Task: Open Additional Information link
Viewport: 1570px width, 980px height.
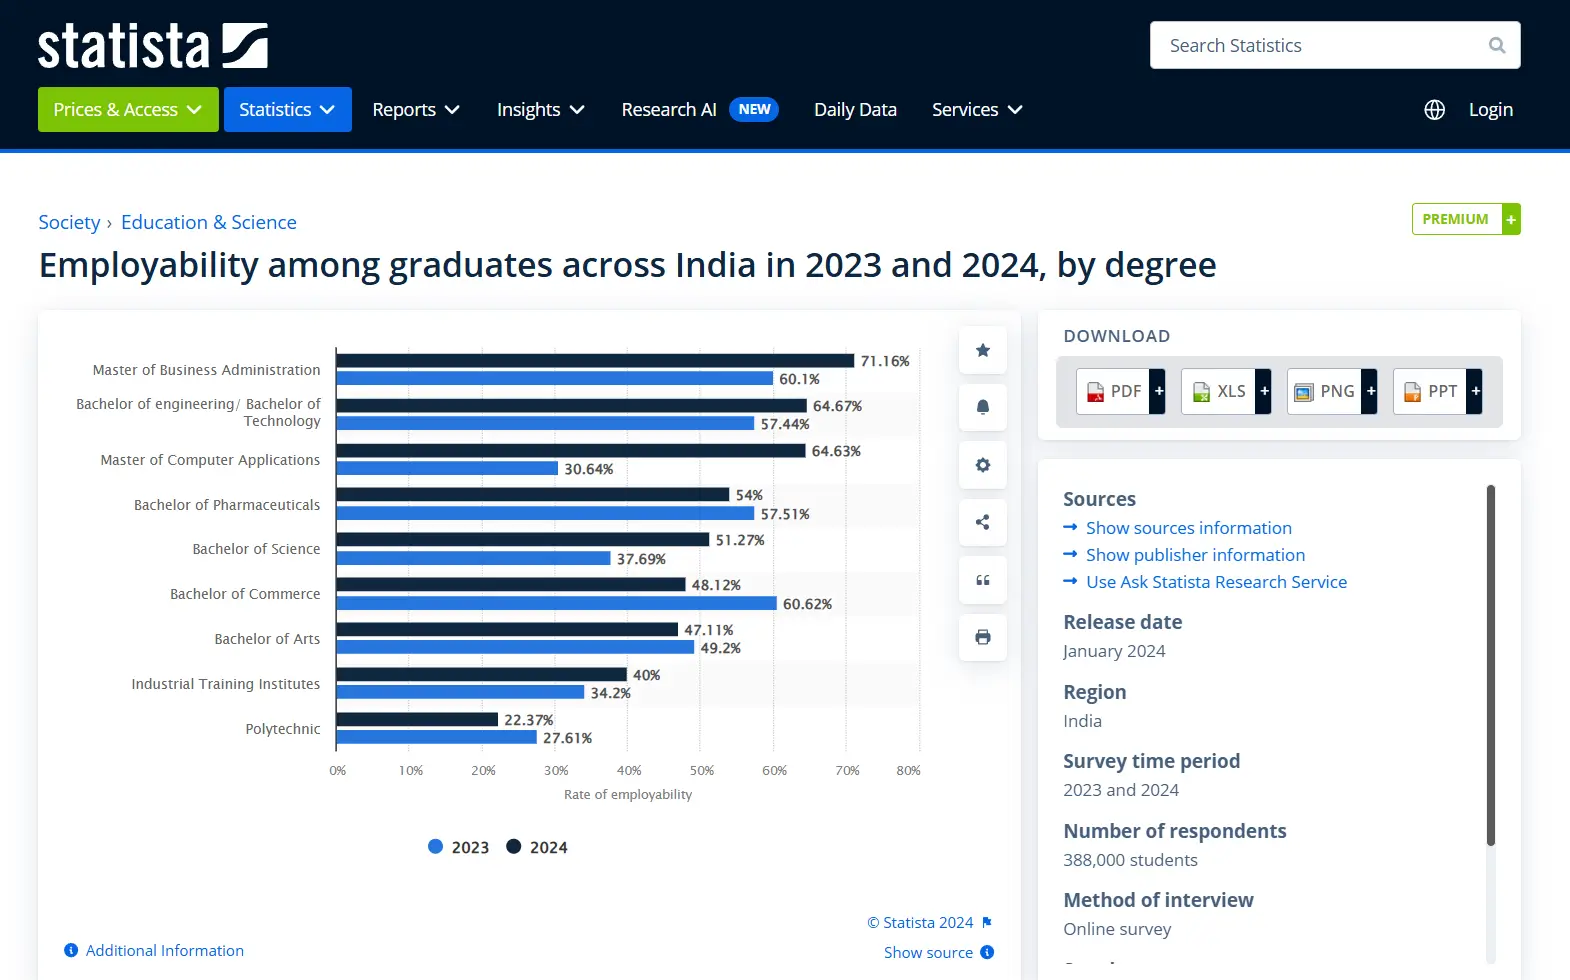Action: point(164,950)
